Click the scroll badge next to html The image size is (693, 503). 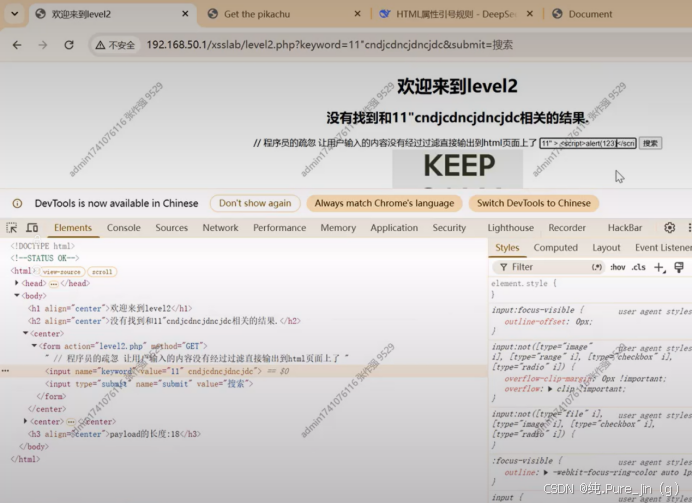click(x=102, y=272)
